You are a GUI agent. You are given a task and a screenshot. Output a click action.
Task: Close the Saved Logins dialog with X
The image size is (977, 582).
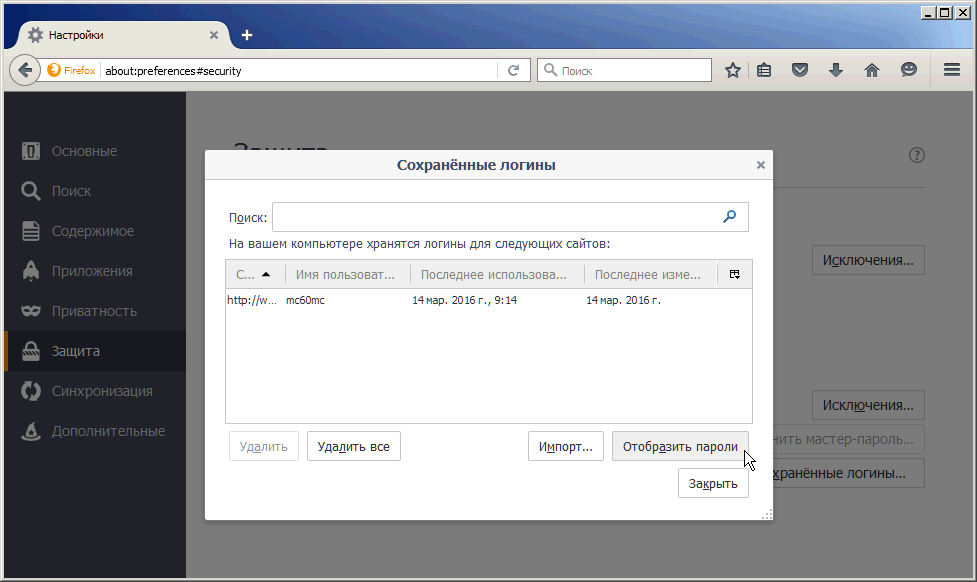point(760,165)
